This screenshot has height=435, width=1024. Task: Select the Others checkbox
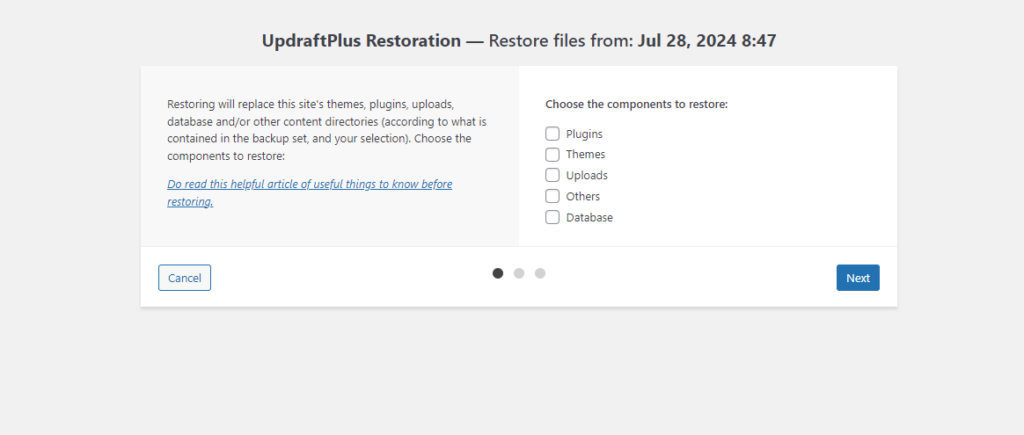pos(552,196)
